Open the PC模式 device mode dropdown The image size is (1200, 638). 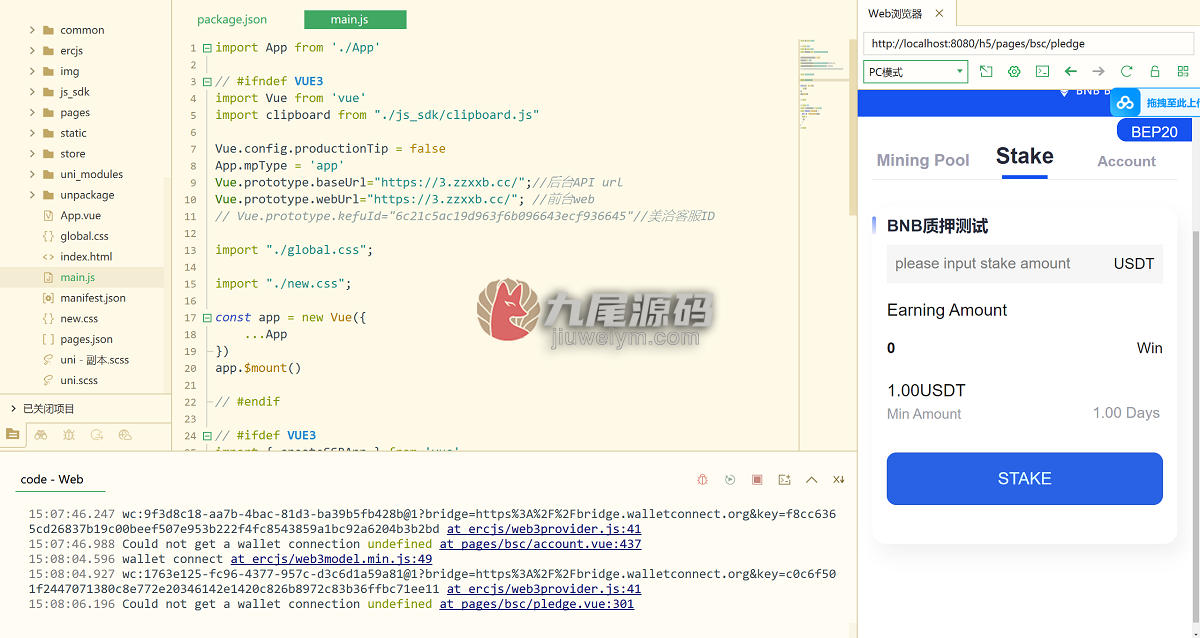915,72
